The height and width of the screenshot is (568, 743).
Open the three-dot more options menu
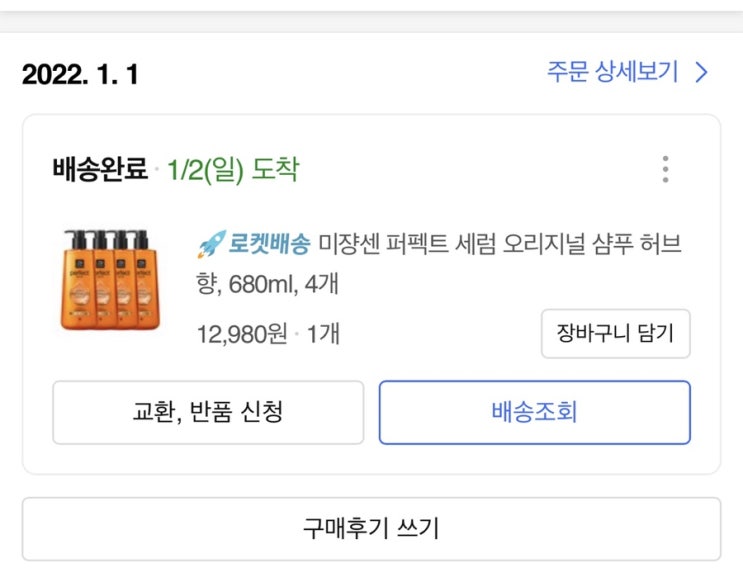tap(666, 169)
